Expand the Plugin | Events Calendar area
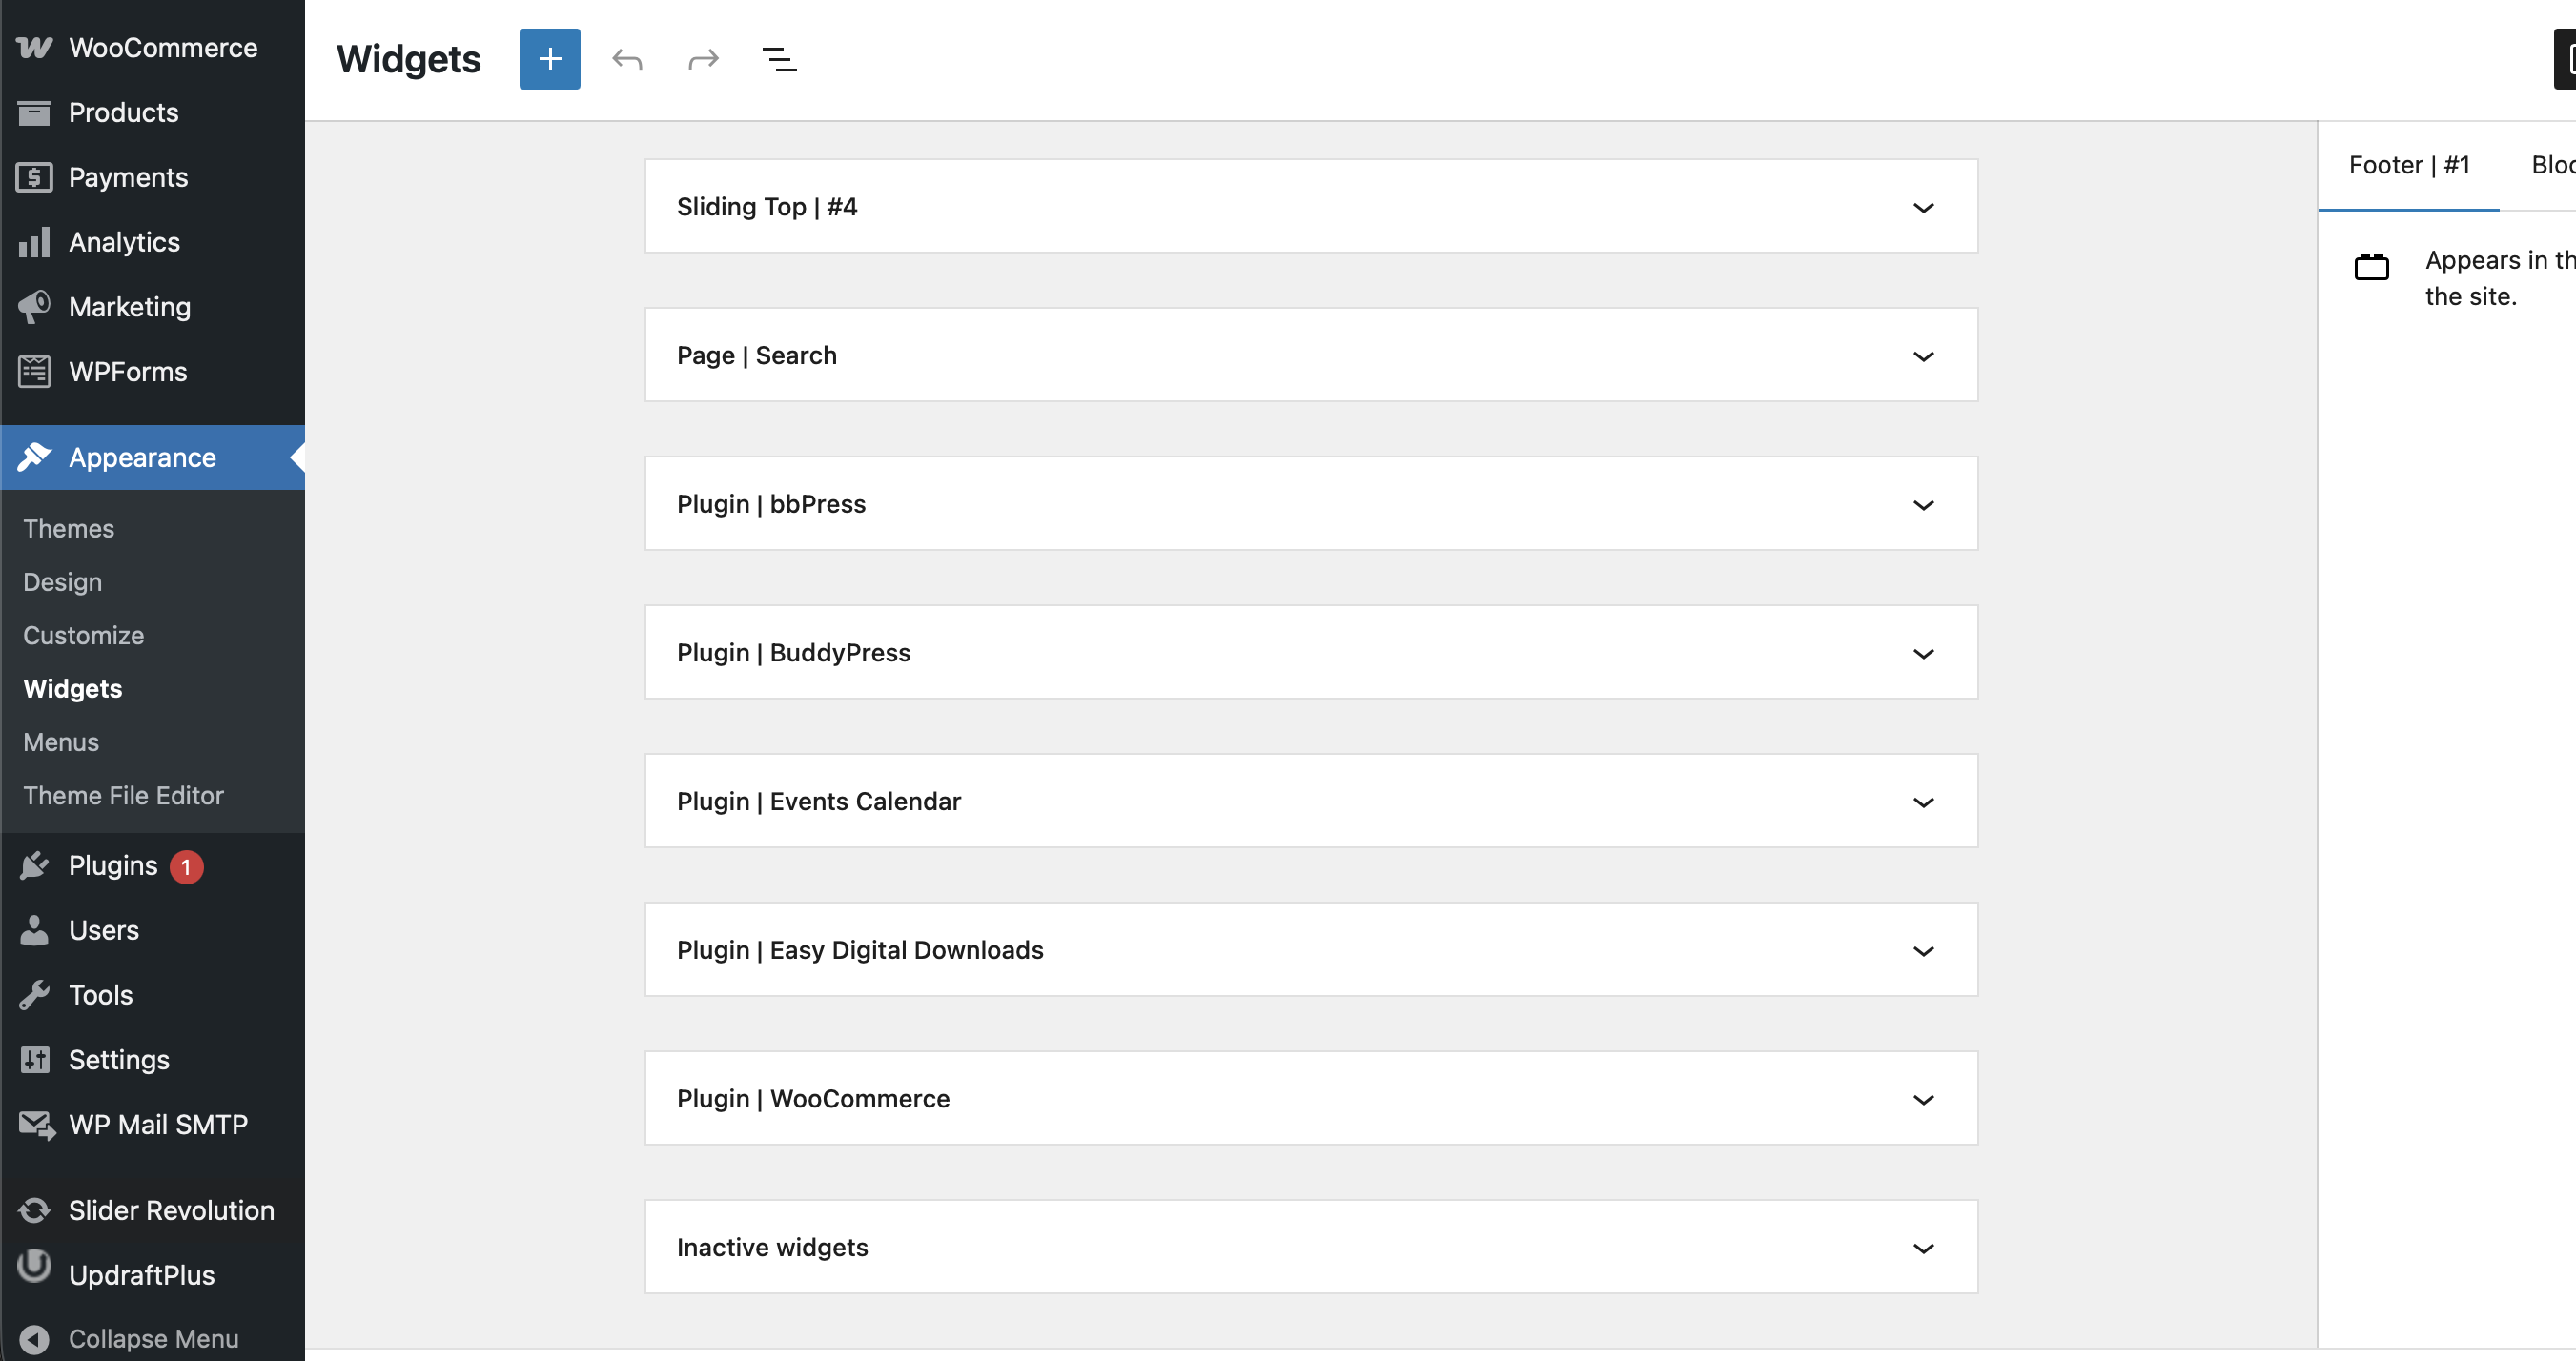The image size is (2576, 1361). click(1922, 802)
